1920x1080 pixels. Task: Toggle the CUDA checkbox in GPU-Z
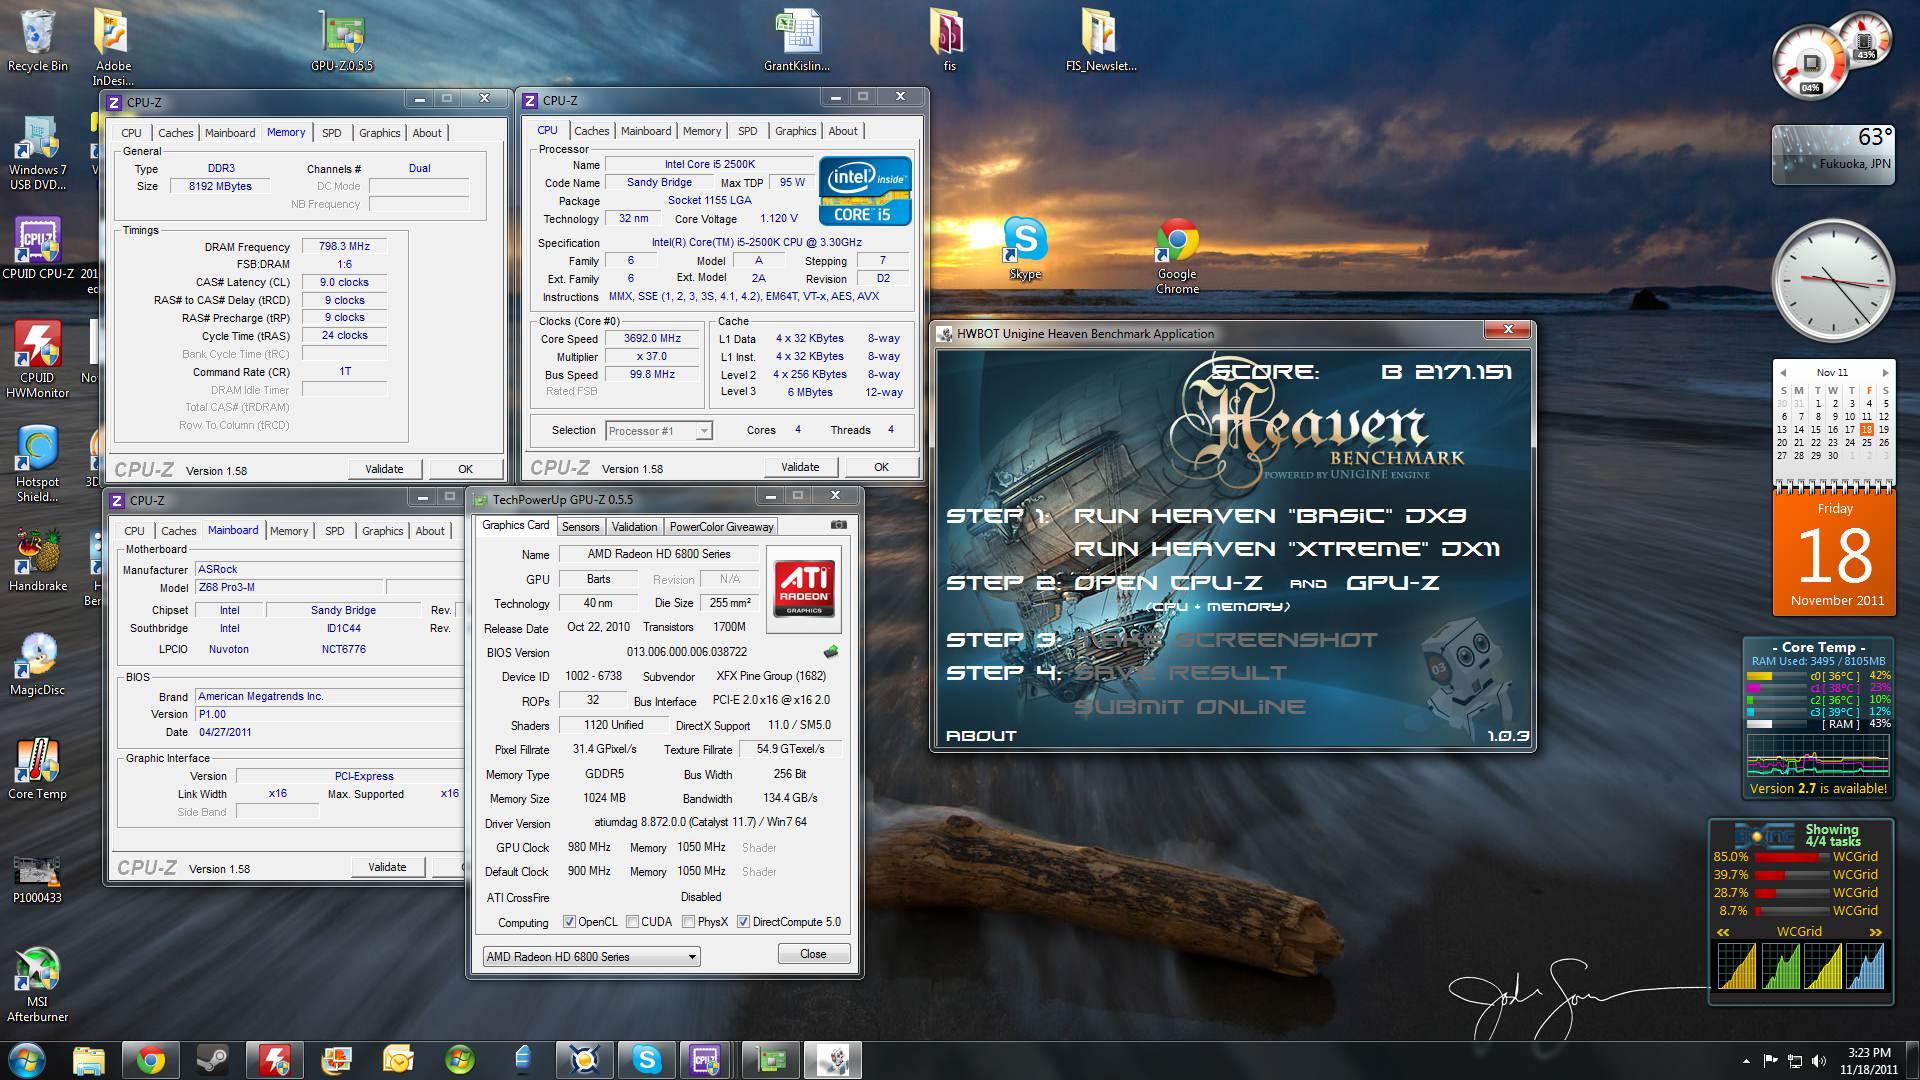[632, 922]
